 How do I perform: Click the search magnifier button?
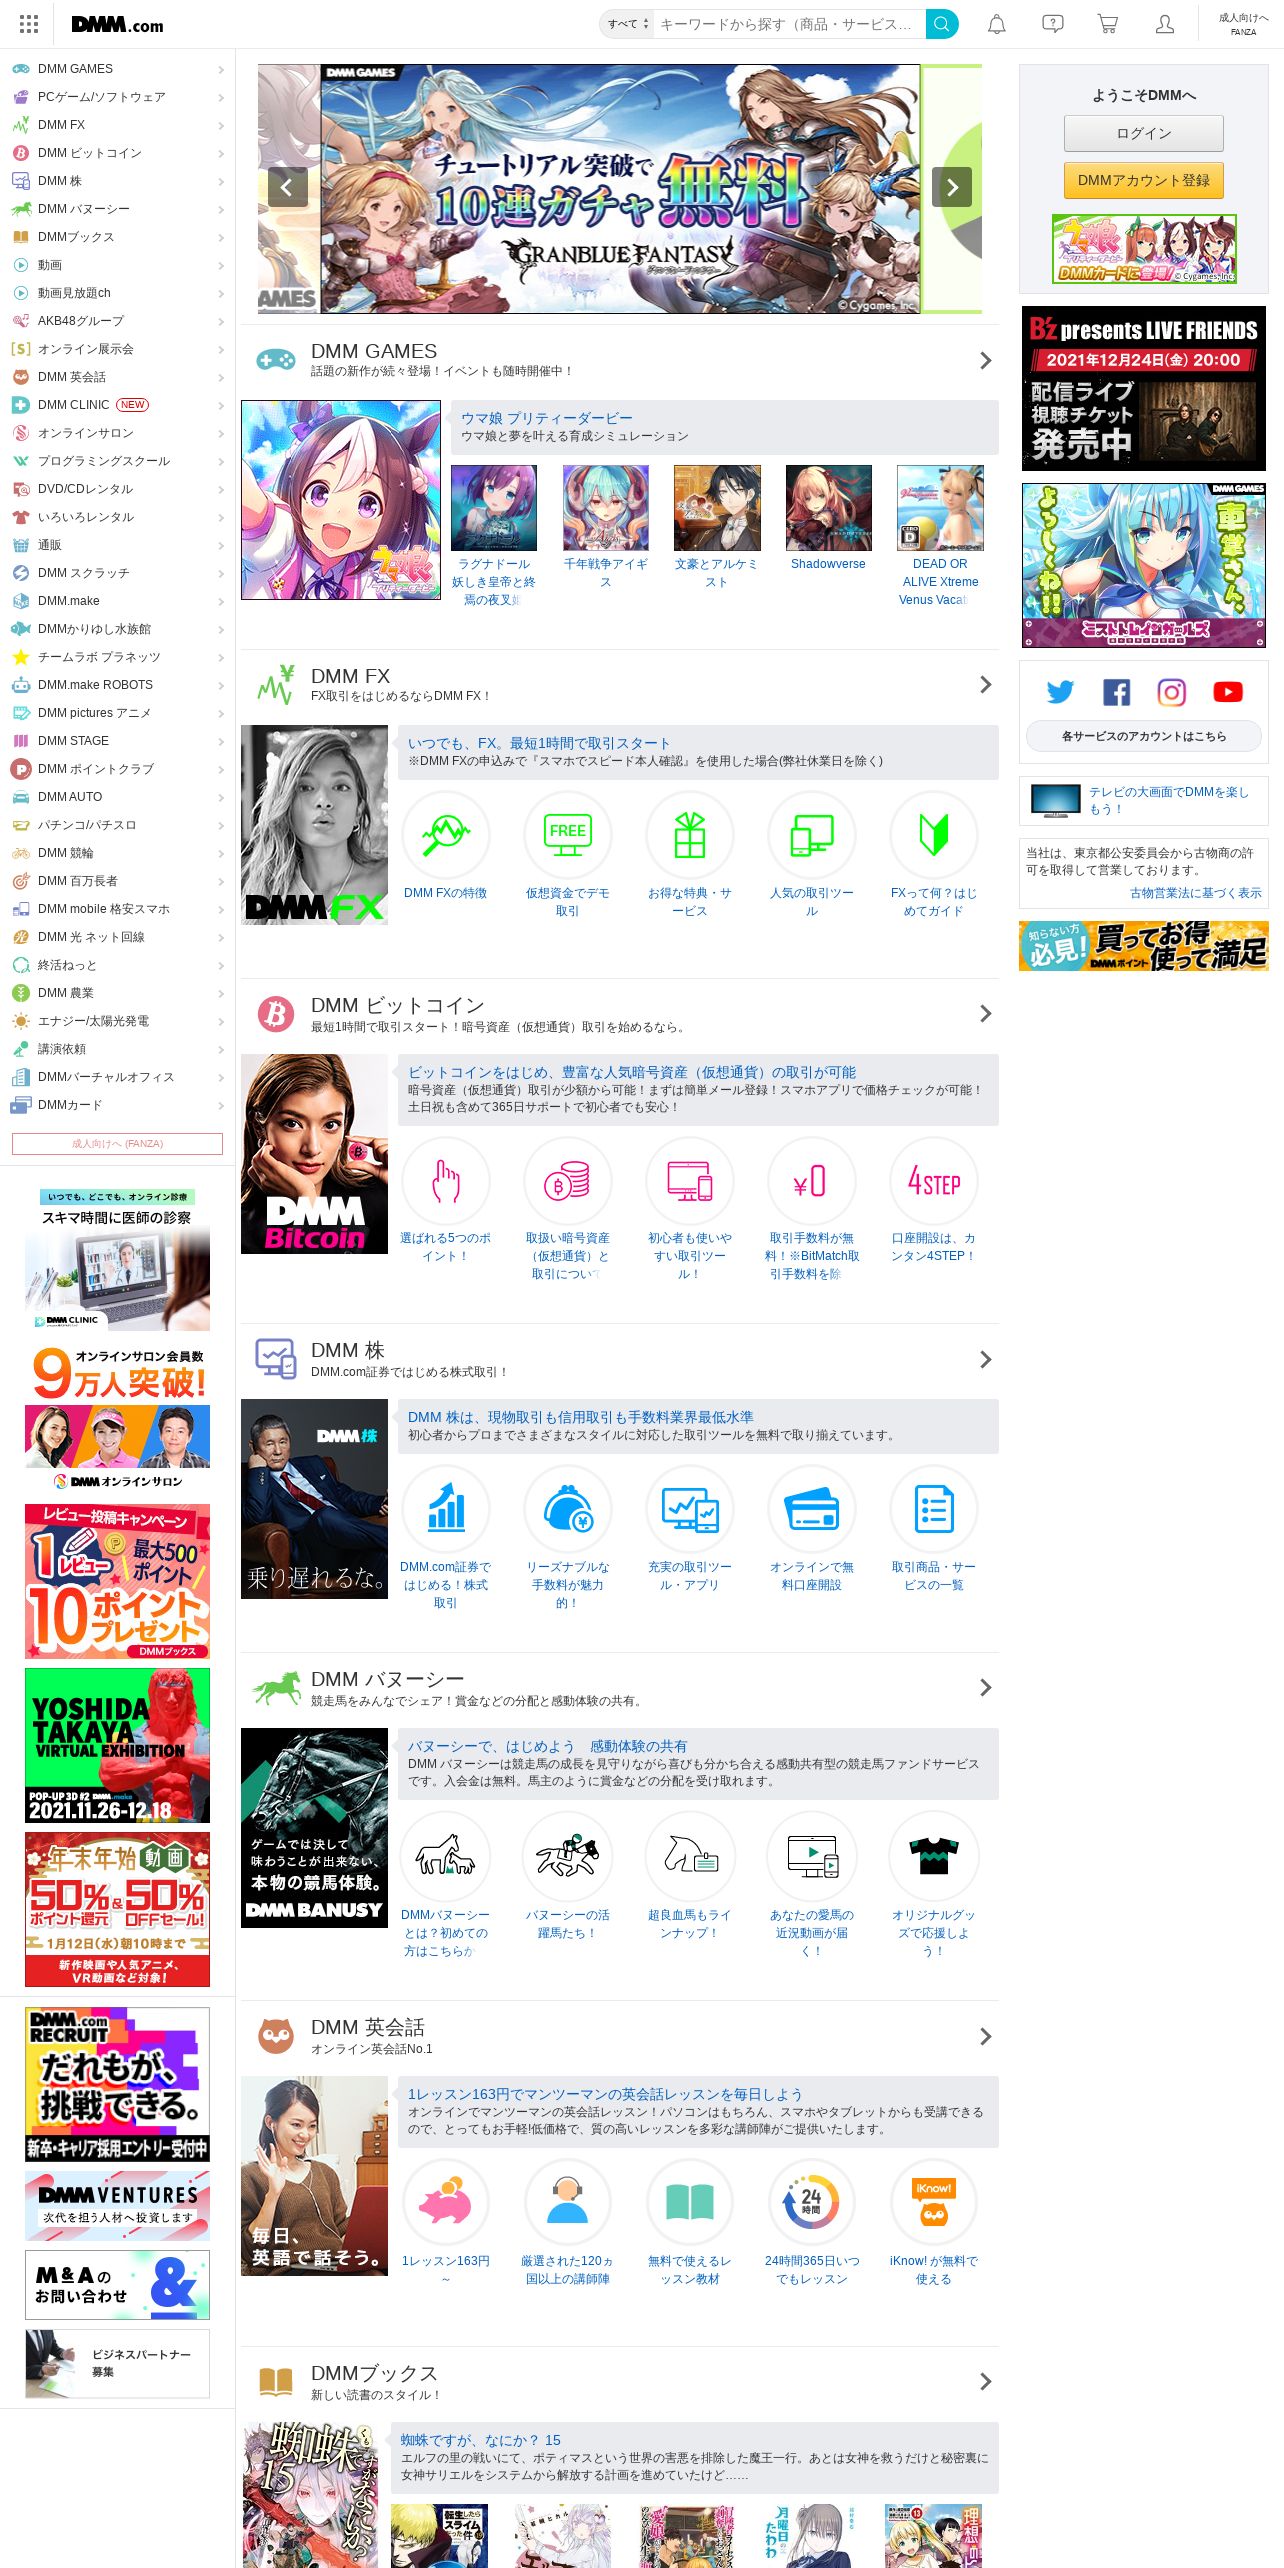click(x=941, y=24)
